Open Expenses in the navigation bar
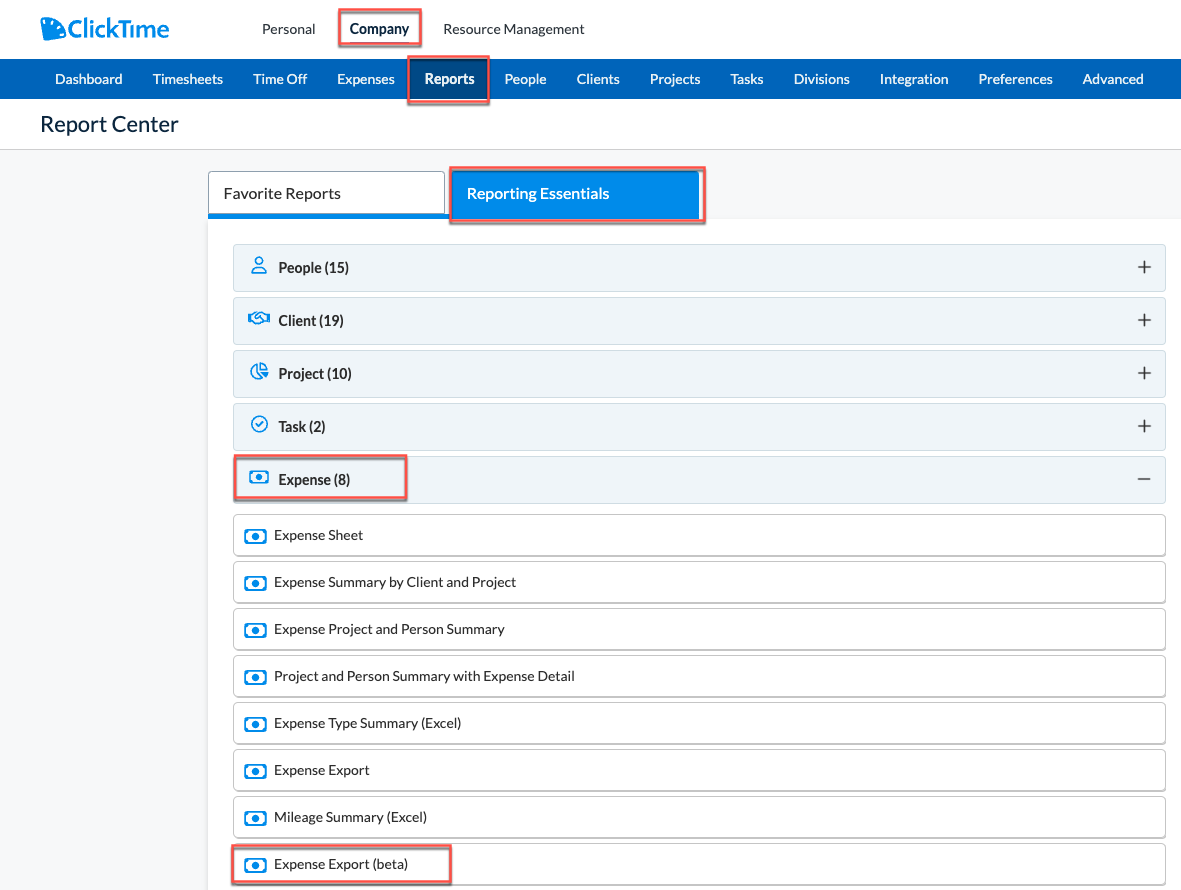The height and width of the screenshot is (890, 1181). pos(366,79)
